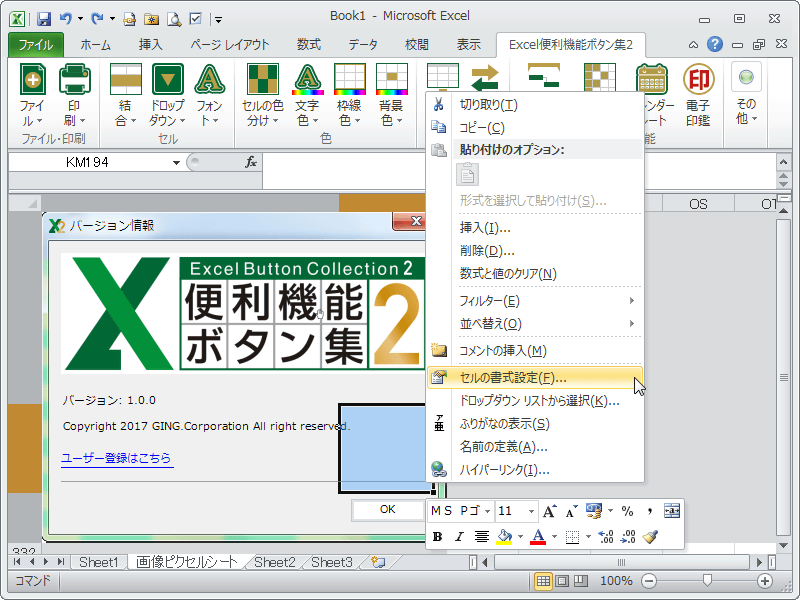
Task: Click the Name Box showing KM194
Action: (87, 163)
